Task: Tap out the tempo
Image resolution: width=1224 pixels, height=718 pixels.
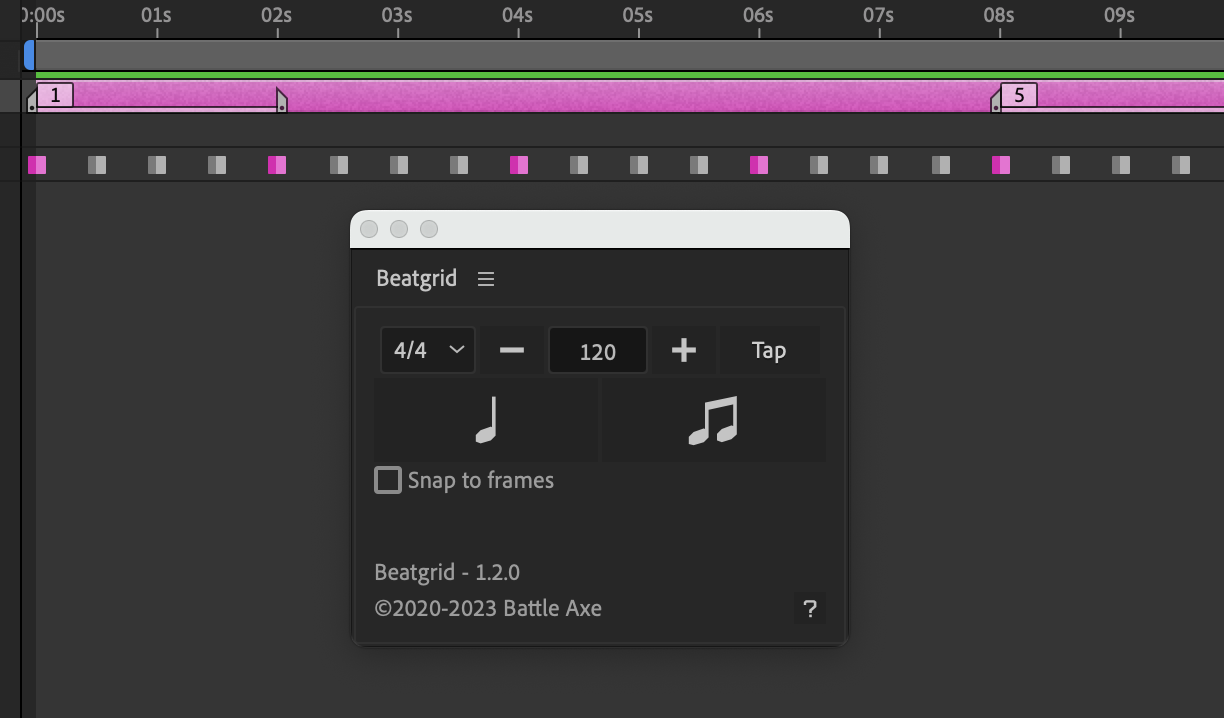Action: click(x=768, y=350)
